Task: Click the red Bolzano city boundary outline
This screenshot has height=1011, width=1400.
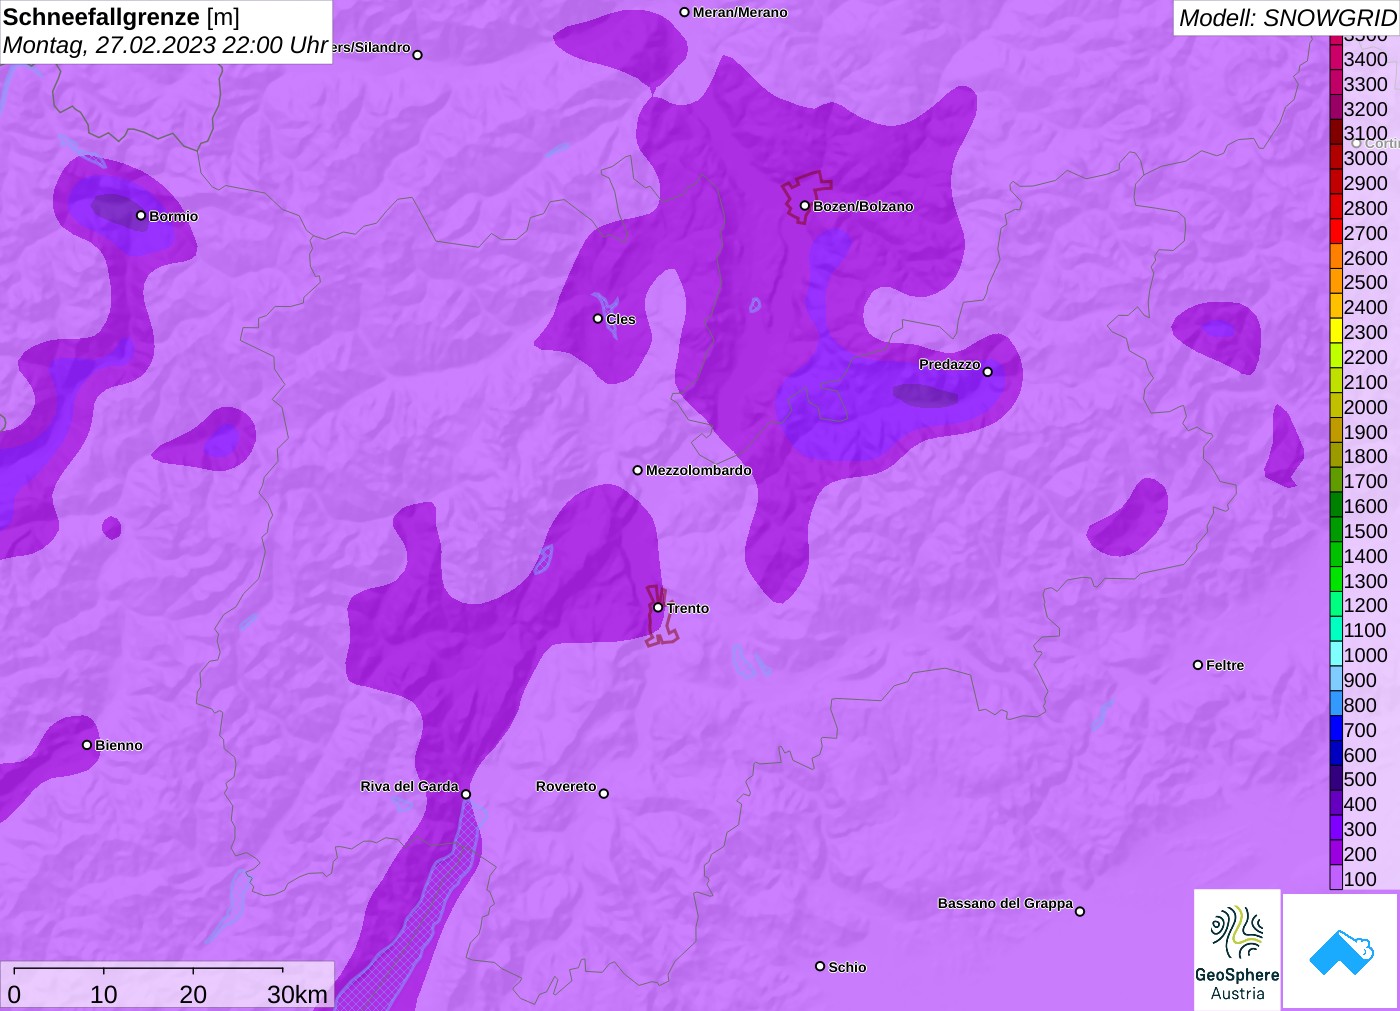Action: (806, 197)
